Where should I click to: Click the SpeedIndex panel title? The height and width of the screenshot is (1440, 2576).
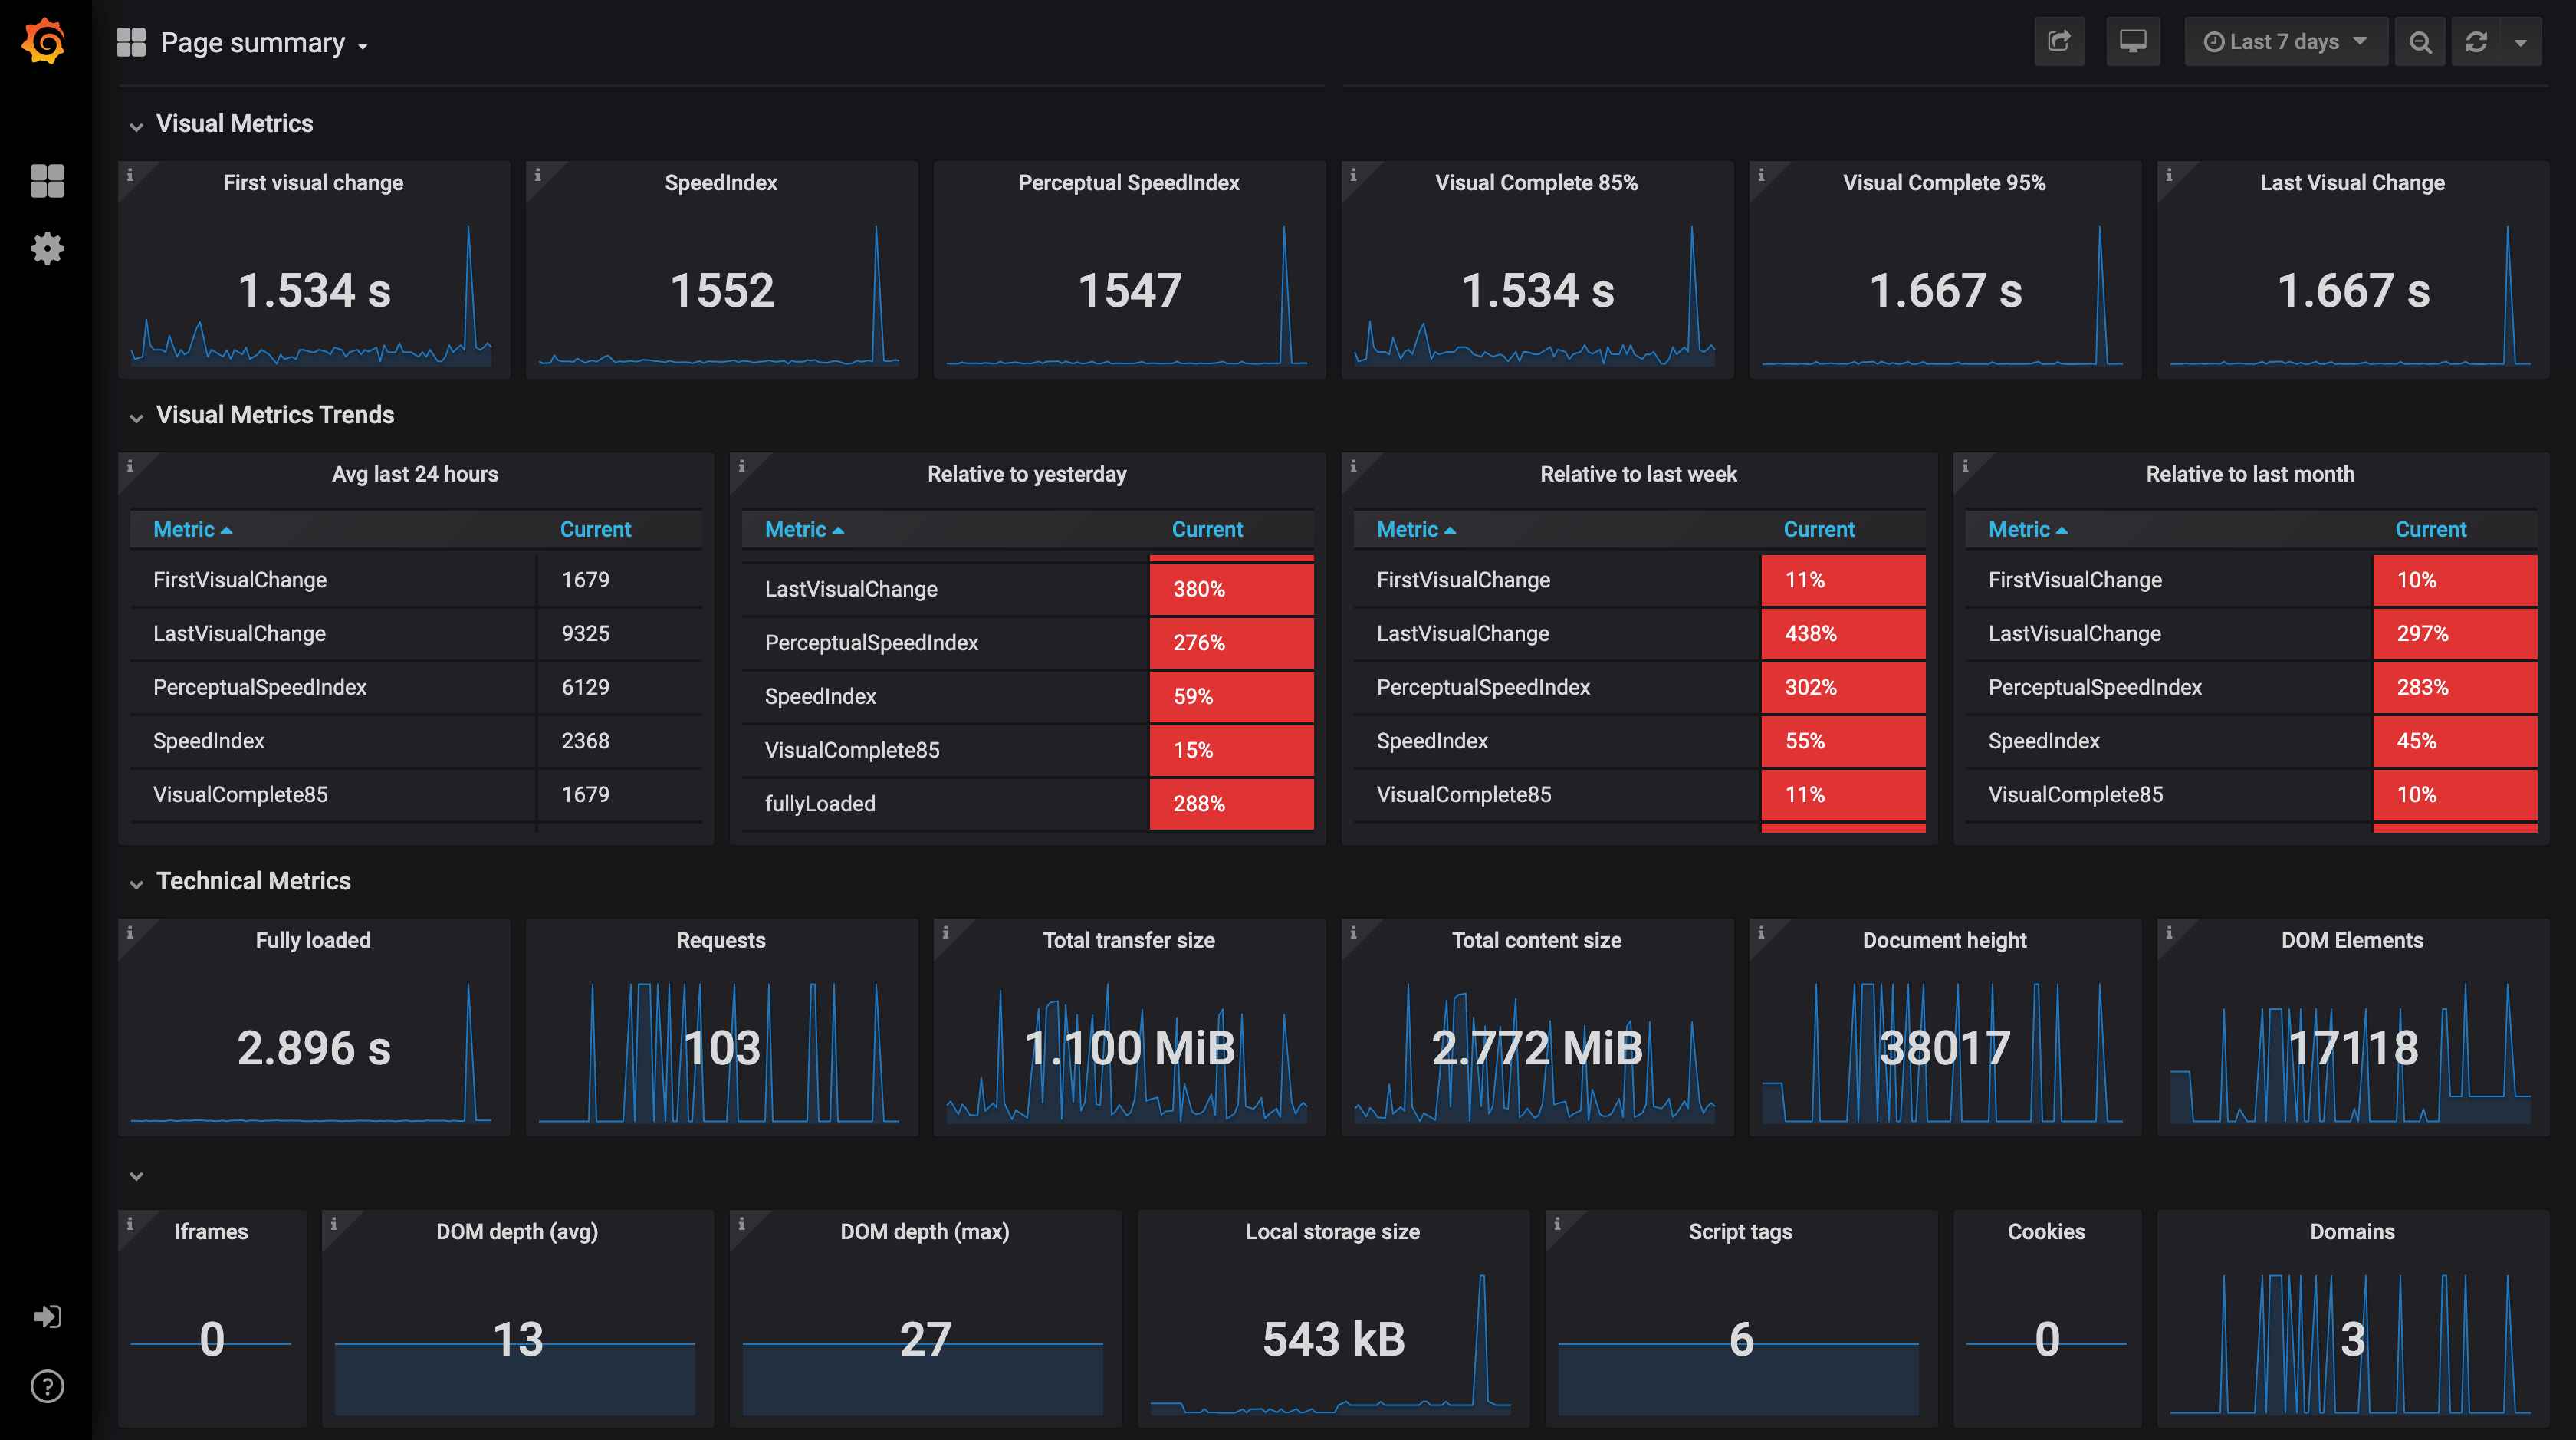pyautogui.click(x=720, y=182)
